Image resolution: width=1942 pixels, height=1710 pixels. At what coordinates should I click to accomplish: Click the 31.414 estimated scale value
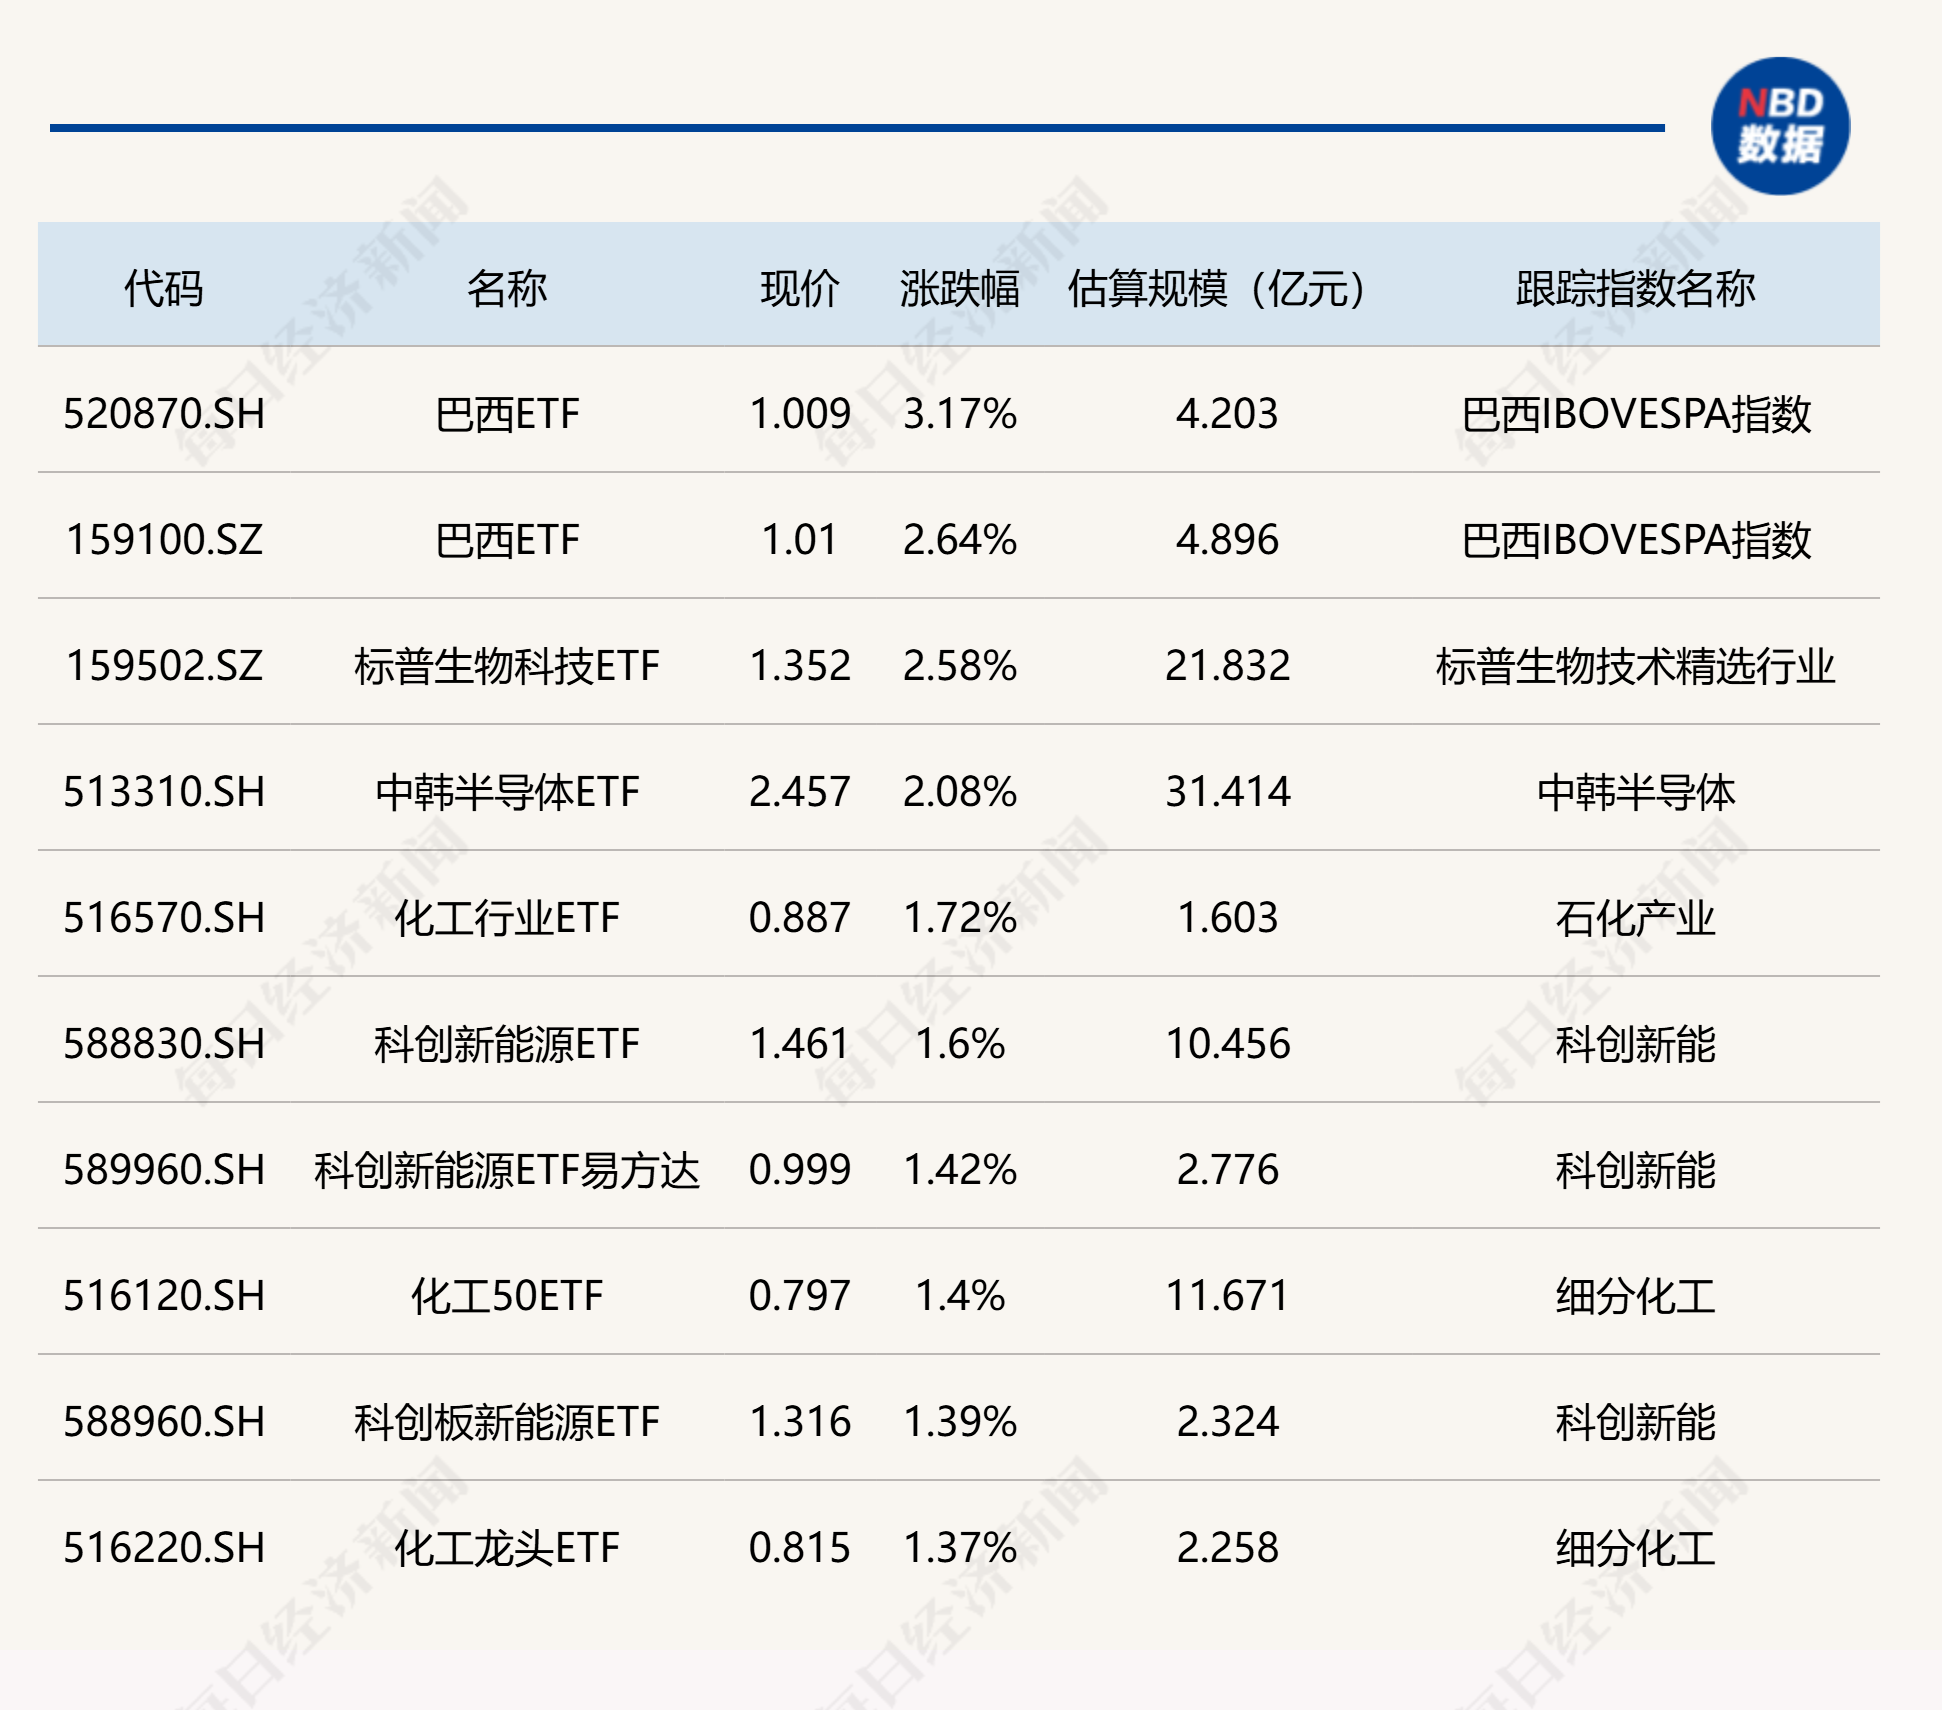click(x=1227, y=792)
